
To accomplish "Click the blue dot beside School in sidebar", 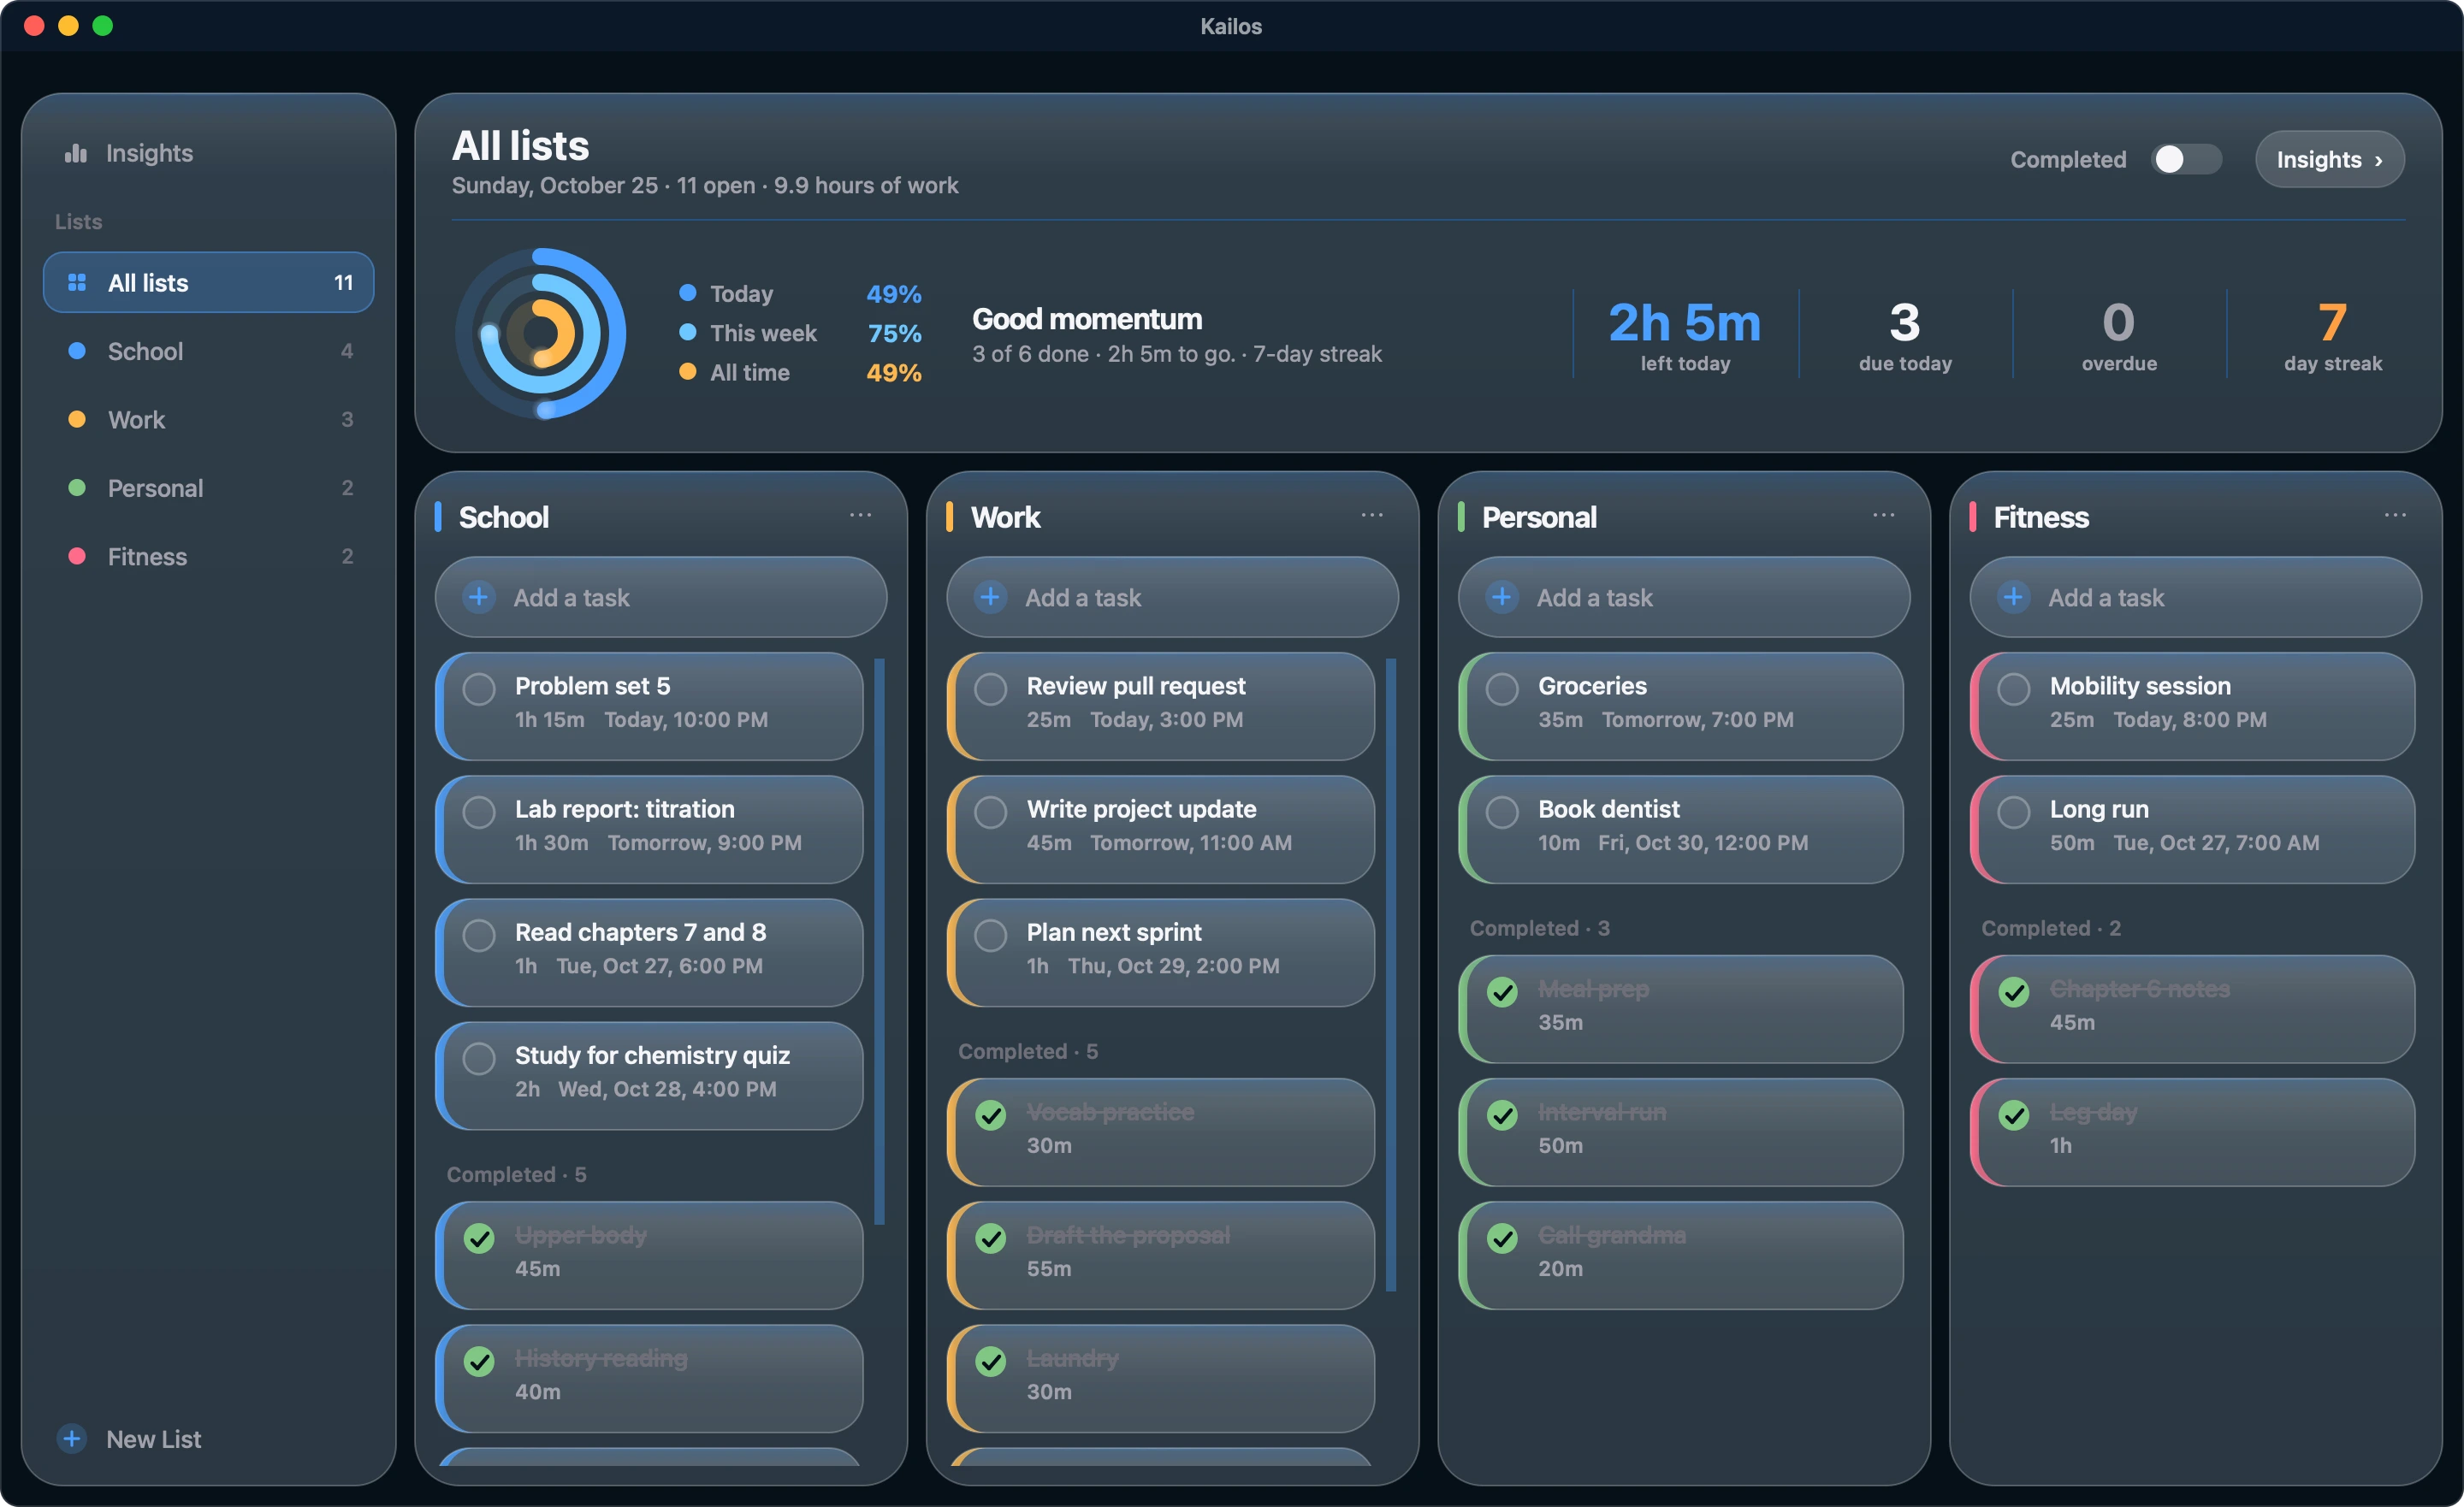I will (77, 351).
